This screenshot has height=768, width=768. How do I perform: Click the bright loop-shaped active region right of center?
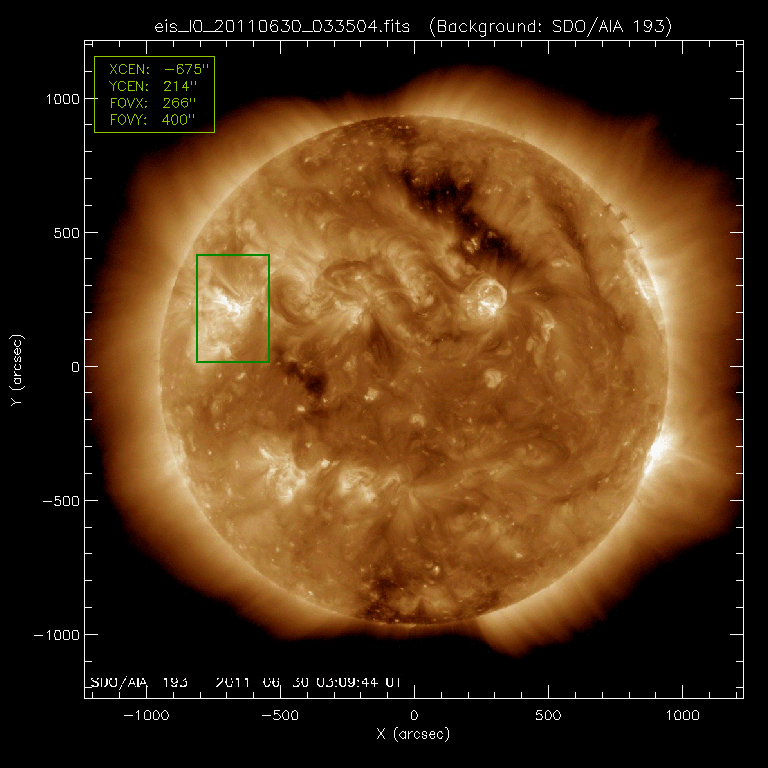[x=490, y=297]
